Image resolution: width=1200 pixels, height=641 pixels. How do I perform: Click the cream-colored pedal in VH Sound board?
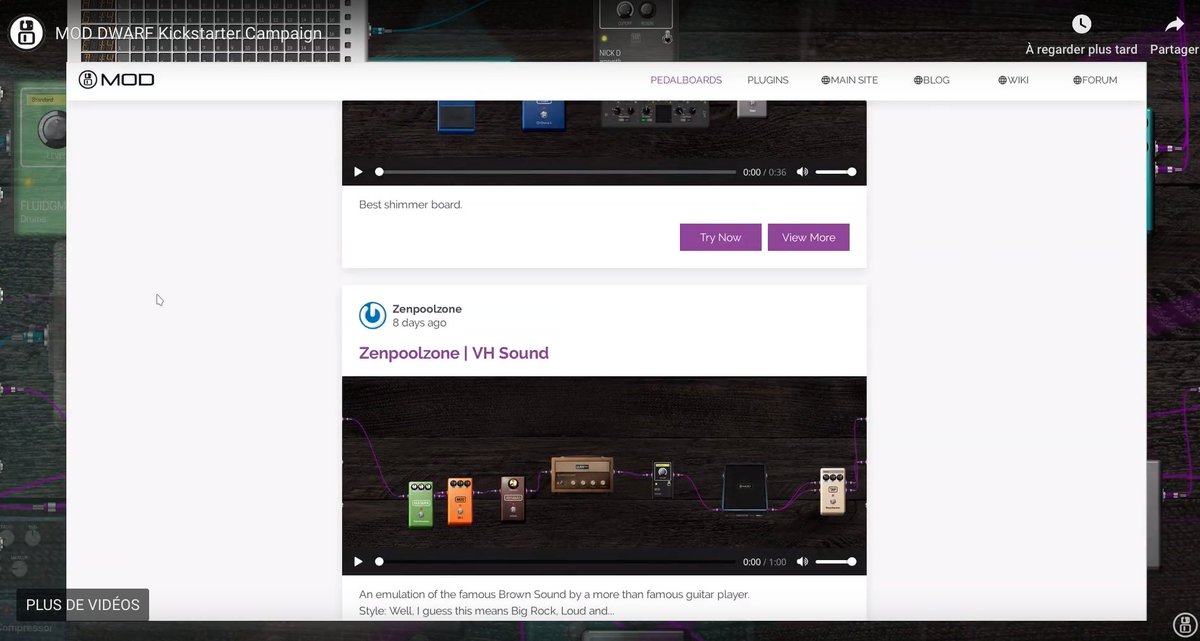point(832,491)
